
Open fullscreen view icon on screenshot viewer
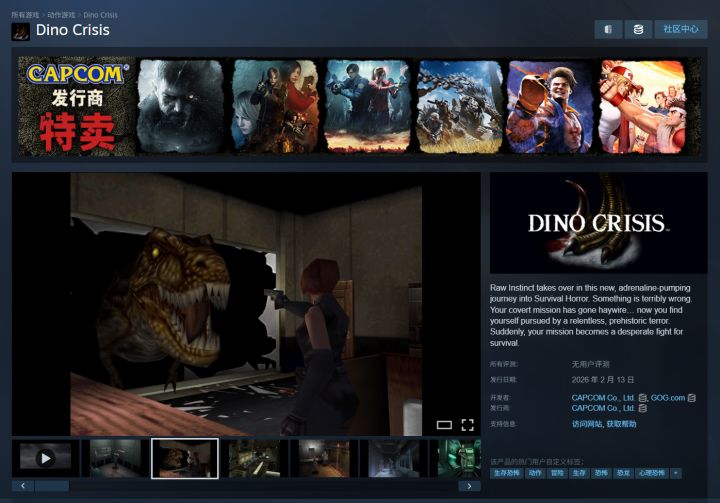point(467,425)
